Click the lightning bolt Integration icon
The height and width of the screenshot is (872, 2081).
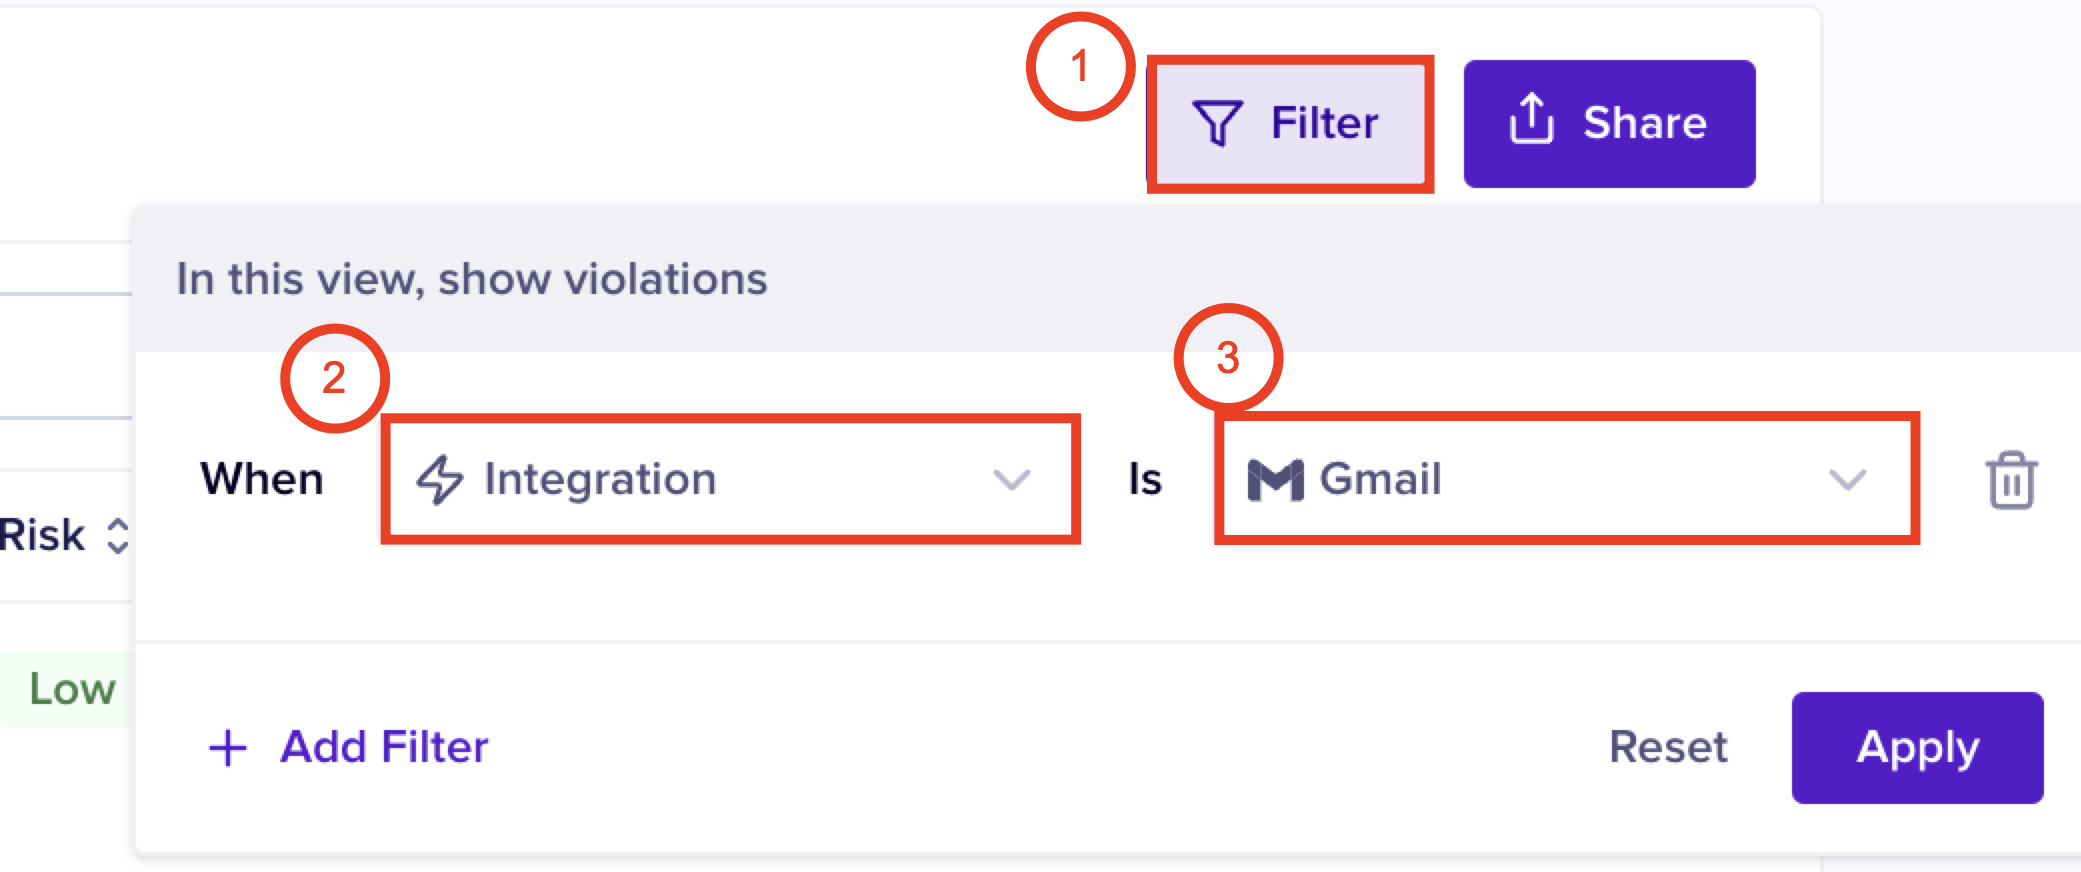coord(440,479)
